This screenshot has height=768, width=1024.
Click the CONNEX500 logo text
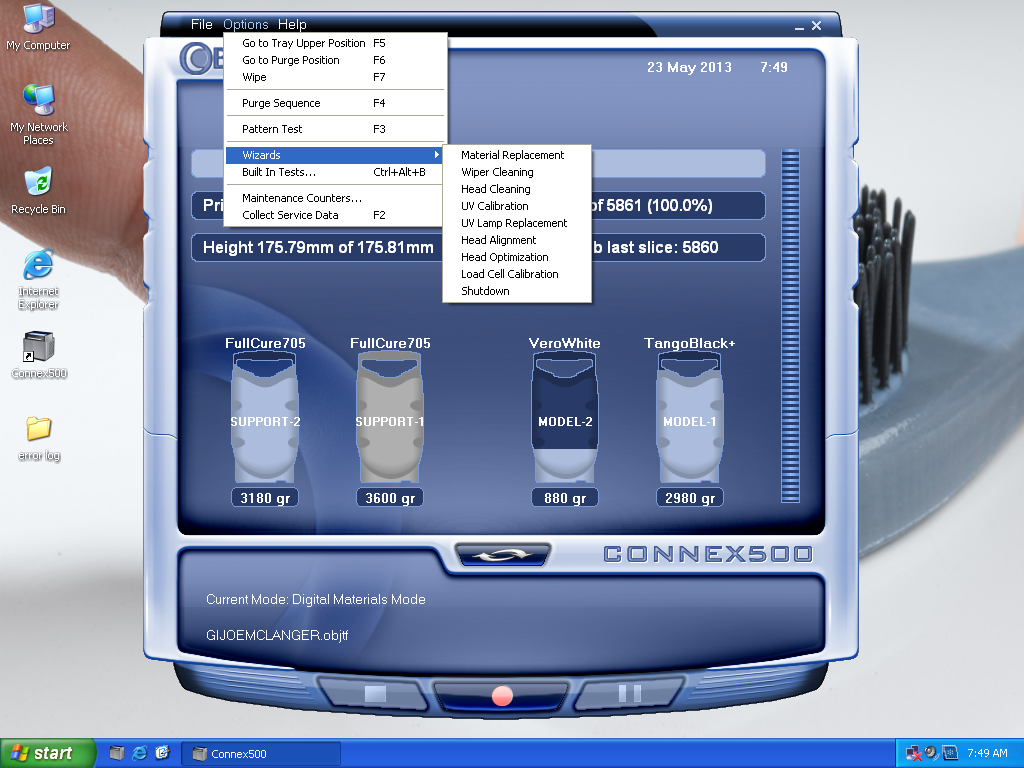708,554
